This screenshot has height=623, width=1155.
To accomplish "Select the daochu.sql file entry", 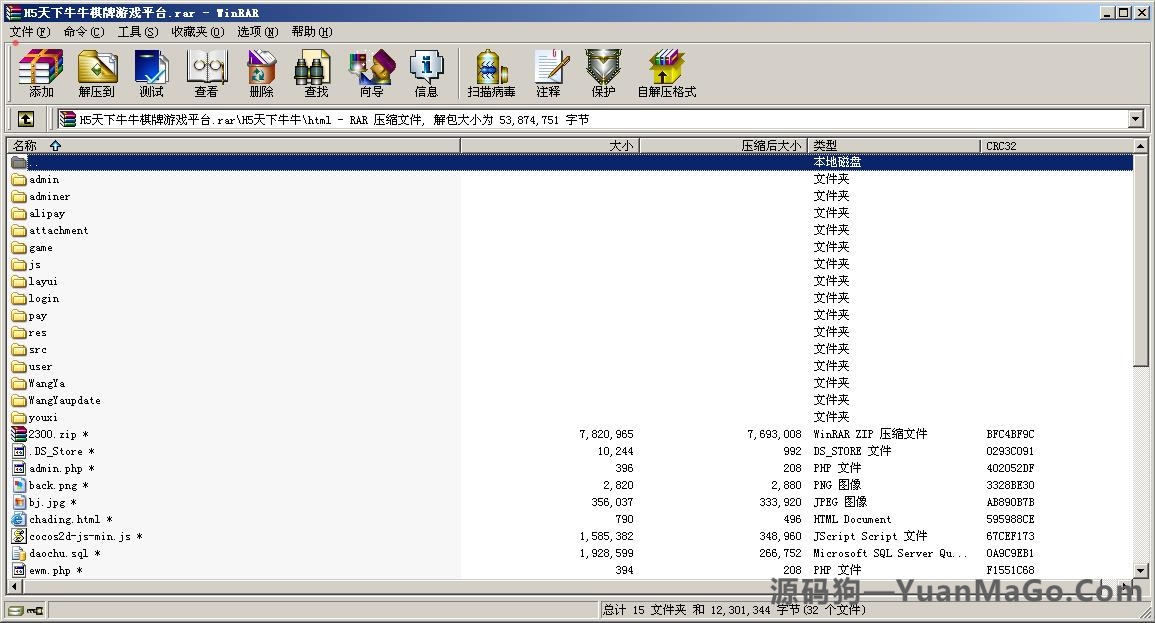I will click(x=58, y=553).
